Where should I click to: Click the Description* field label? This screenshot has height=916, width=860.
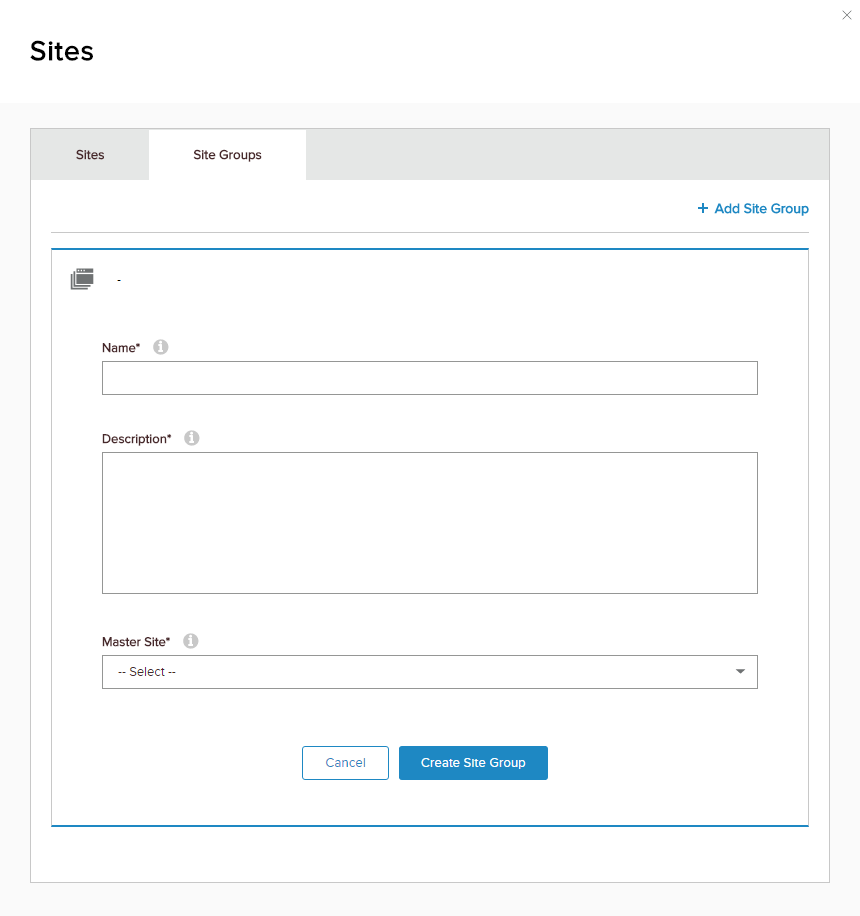137,439
